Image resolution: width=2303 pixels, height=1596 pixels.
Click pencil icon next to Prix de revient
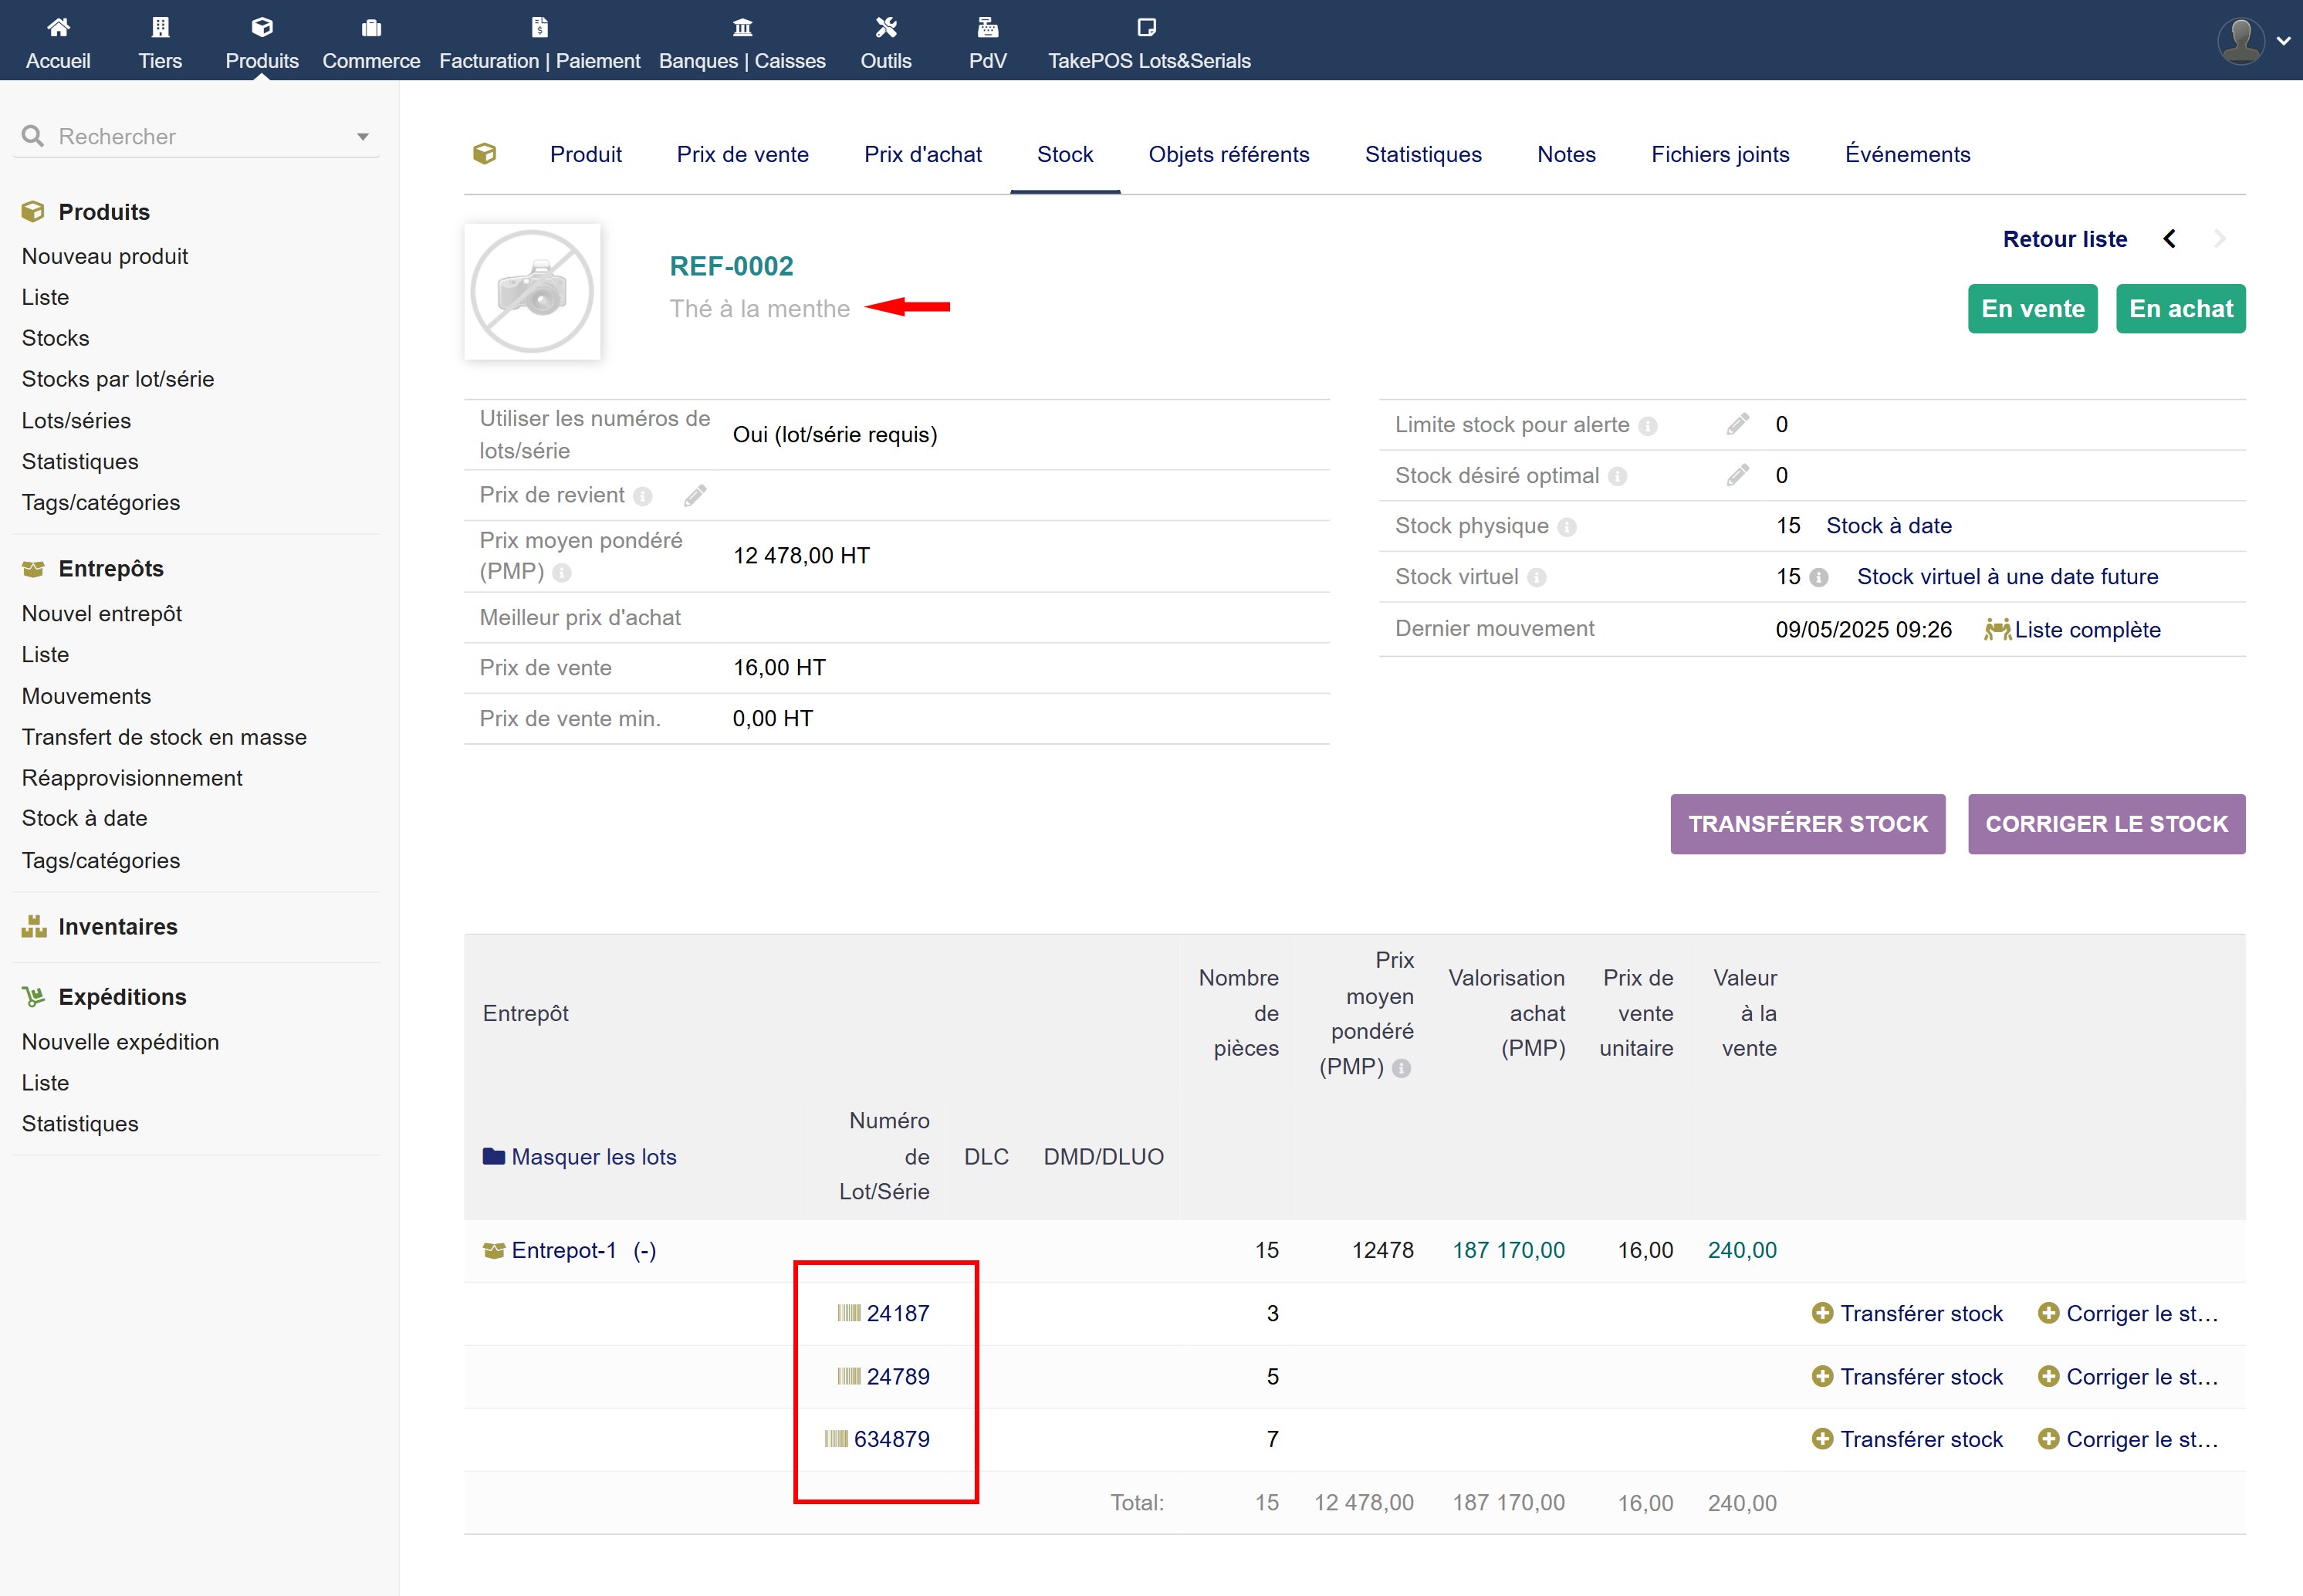tap(695, 495)
